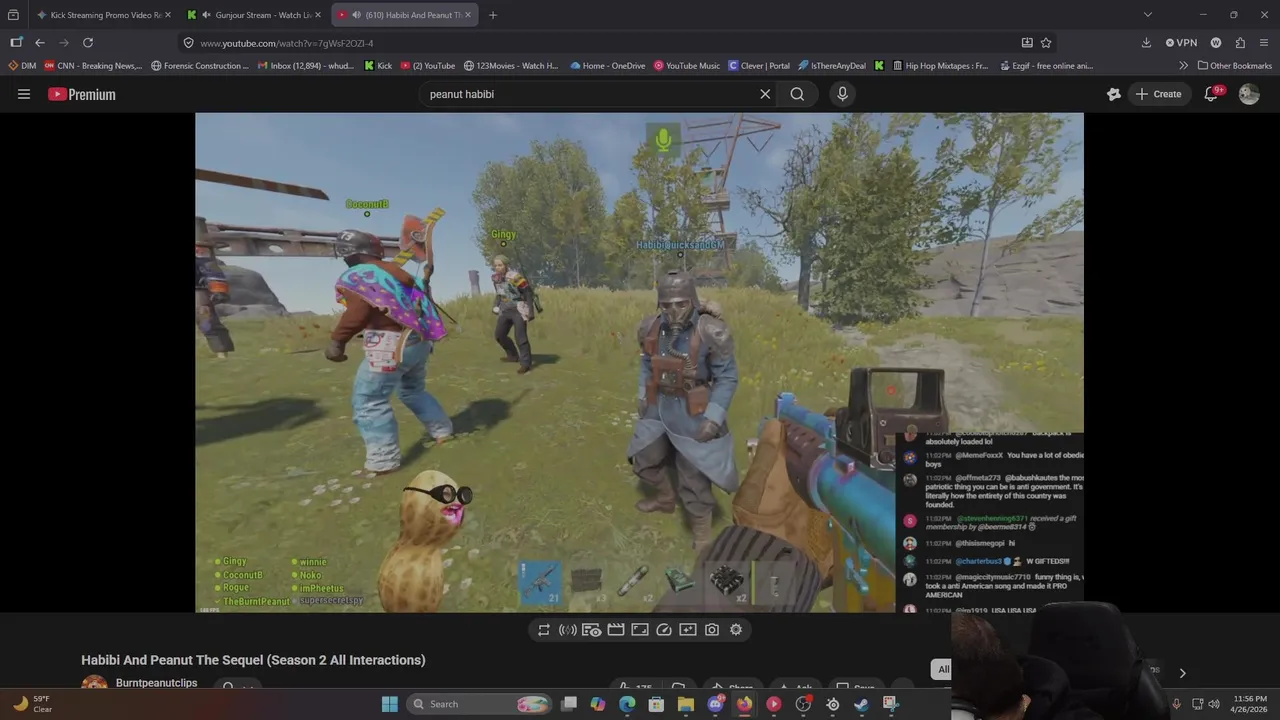Open enhancer settings gear below video
The image size is (1280, 720).
(736, 630)
